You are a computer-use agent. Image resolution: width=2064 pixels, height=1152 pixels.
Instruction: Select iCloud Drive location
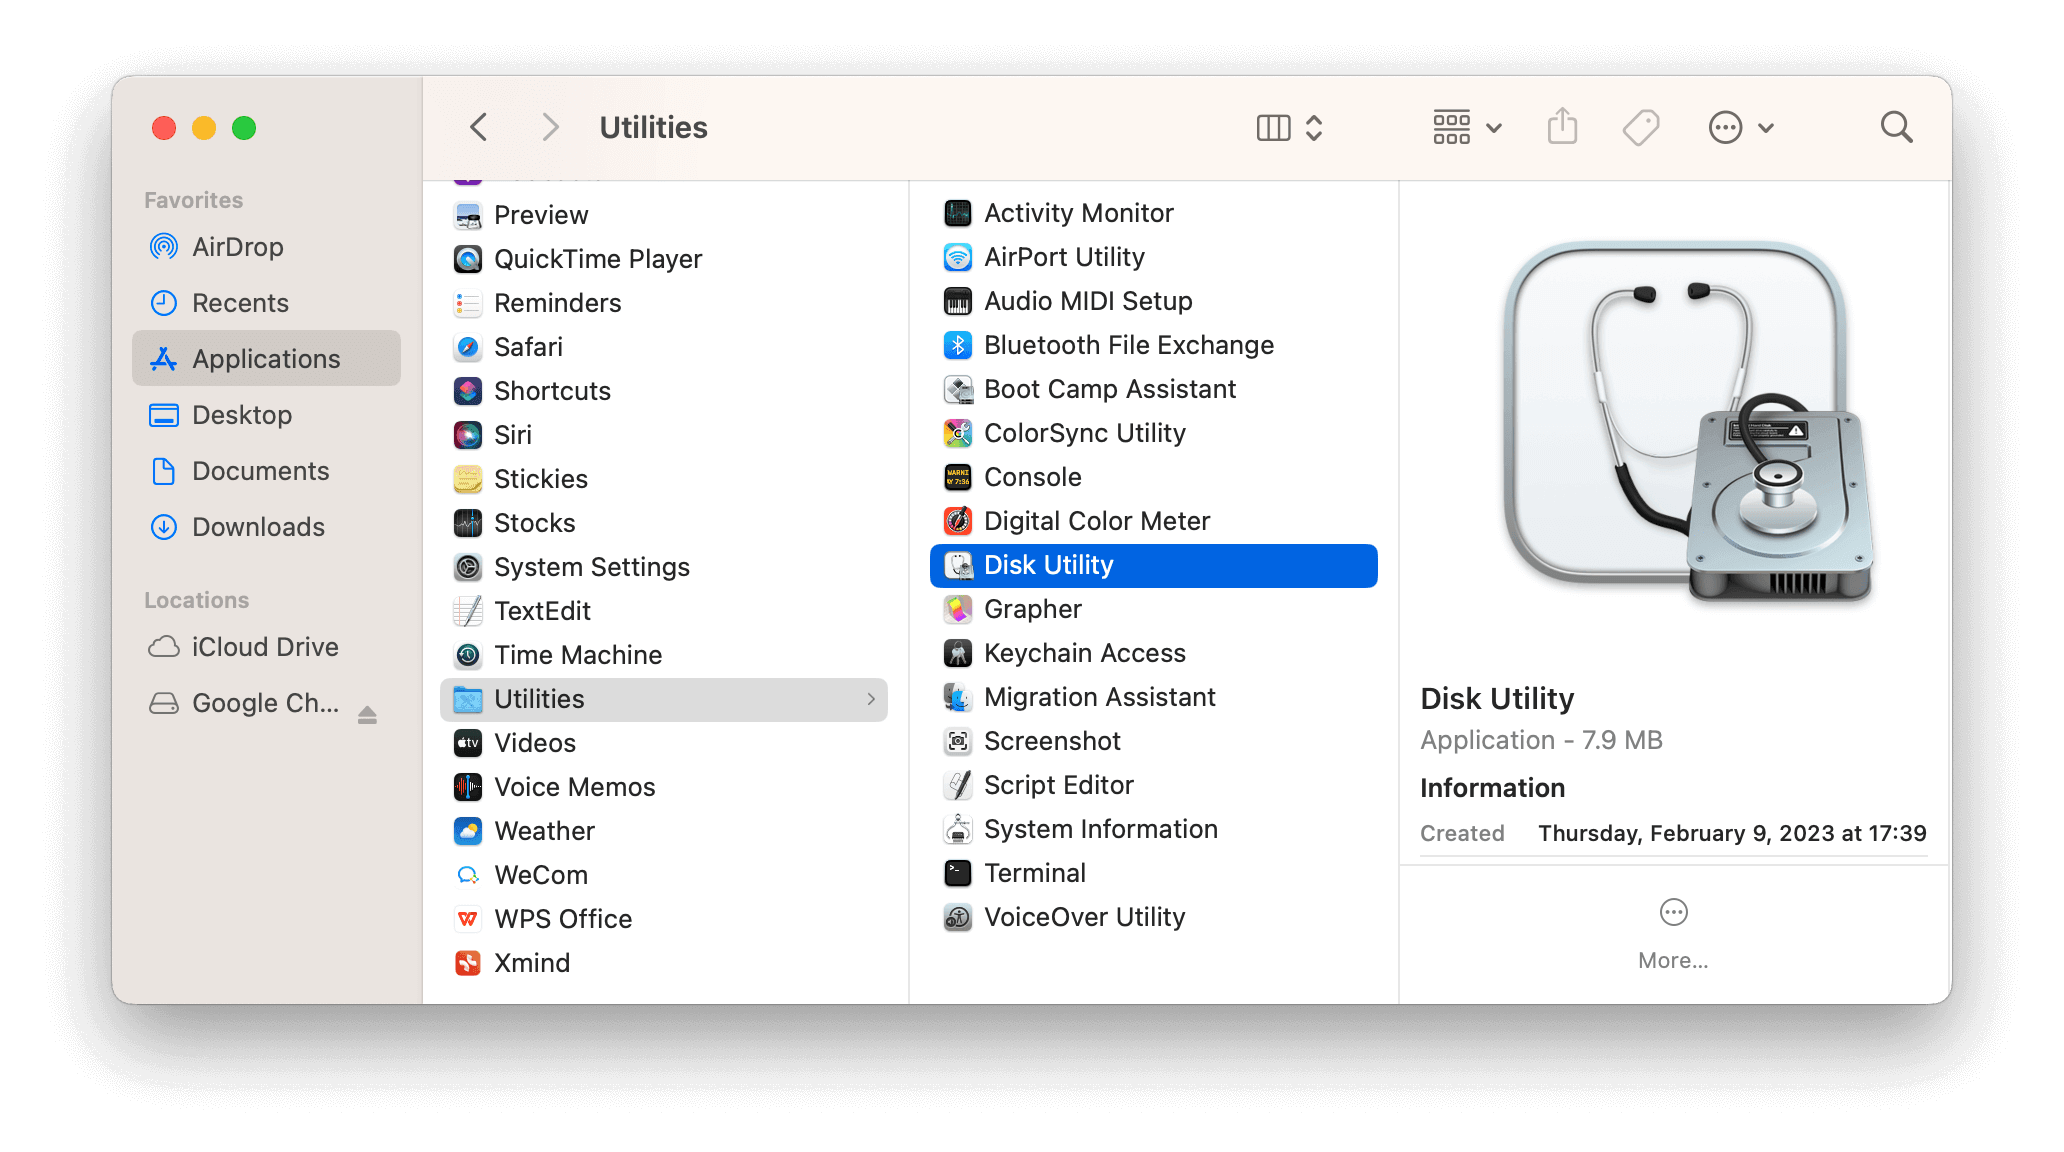264,647
